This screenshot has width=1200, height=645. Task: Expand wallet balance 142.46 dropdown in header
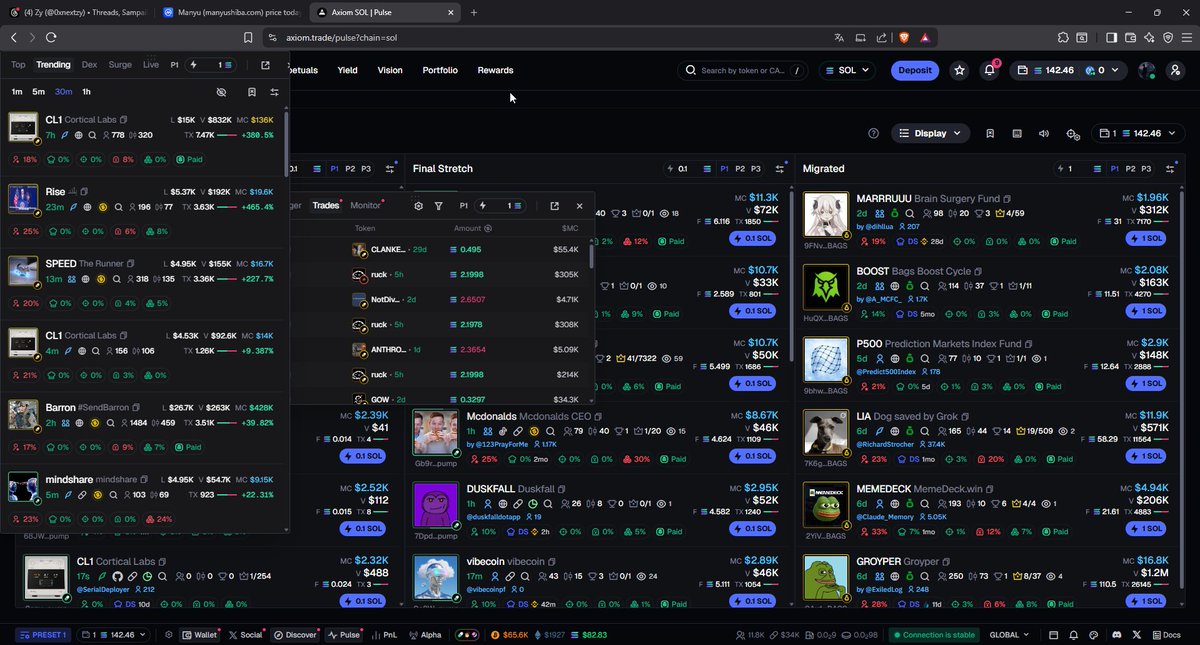1068,70
